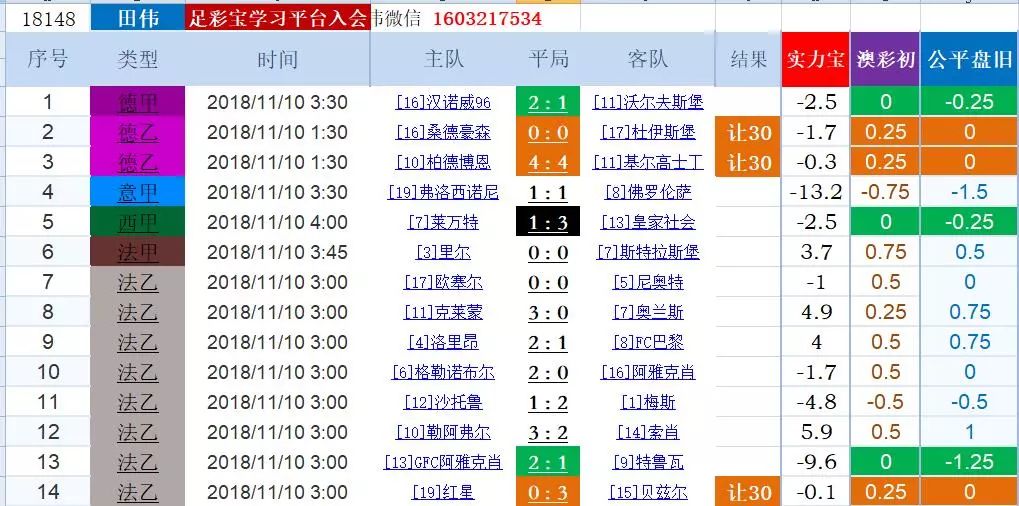
Task: Open the GFC阿雅克肖 team link
Action: (x=443, y=462)
